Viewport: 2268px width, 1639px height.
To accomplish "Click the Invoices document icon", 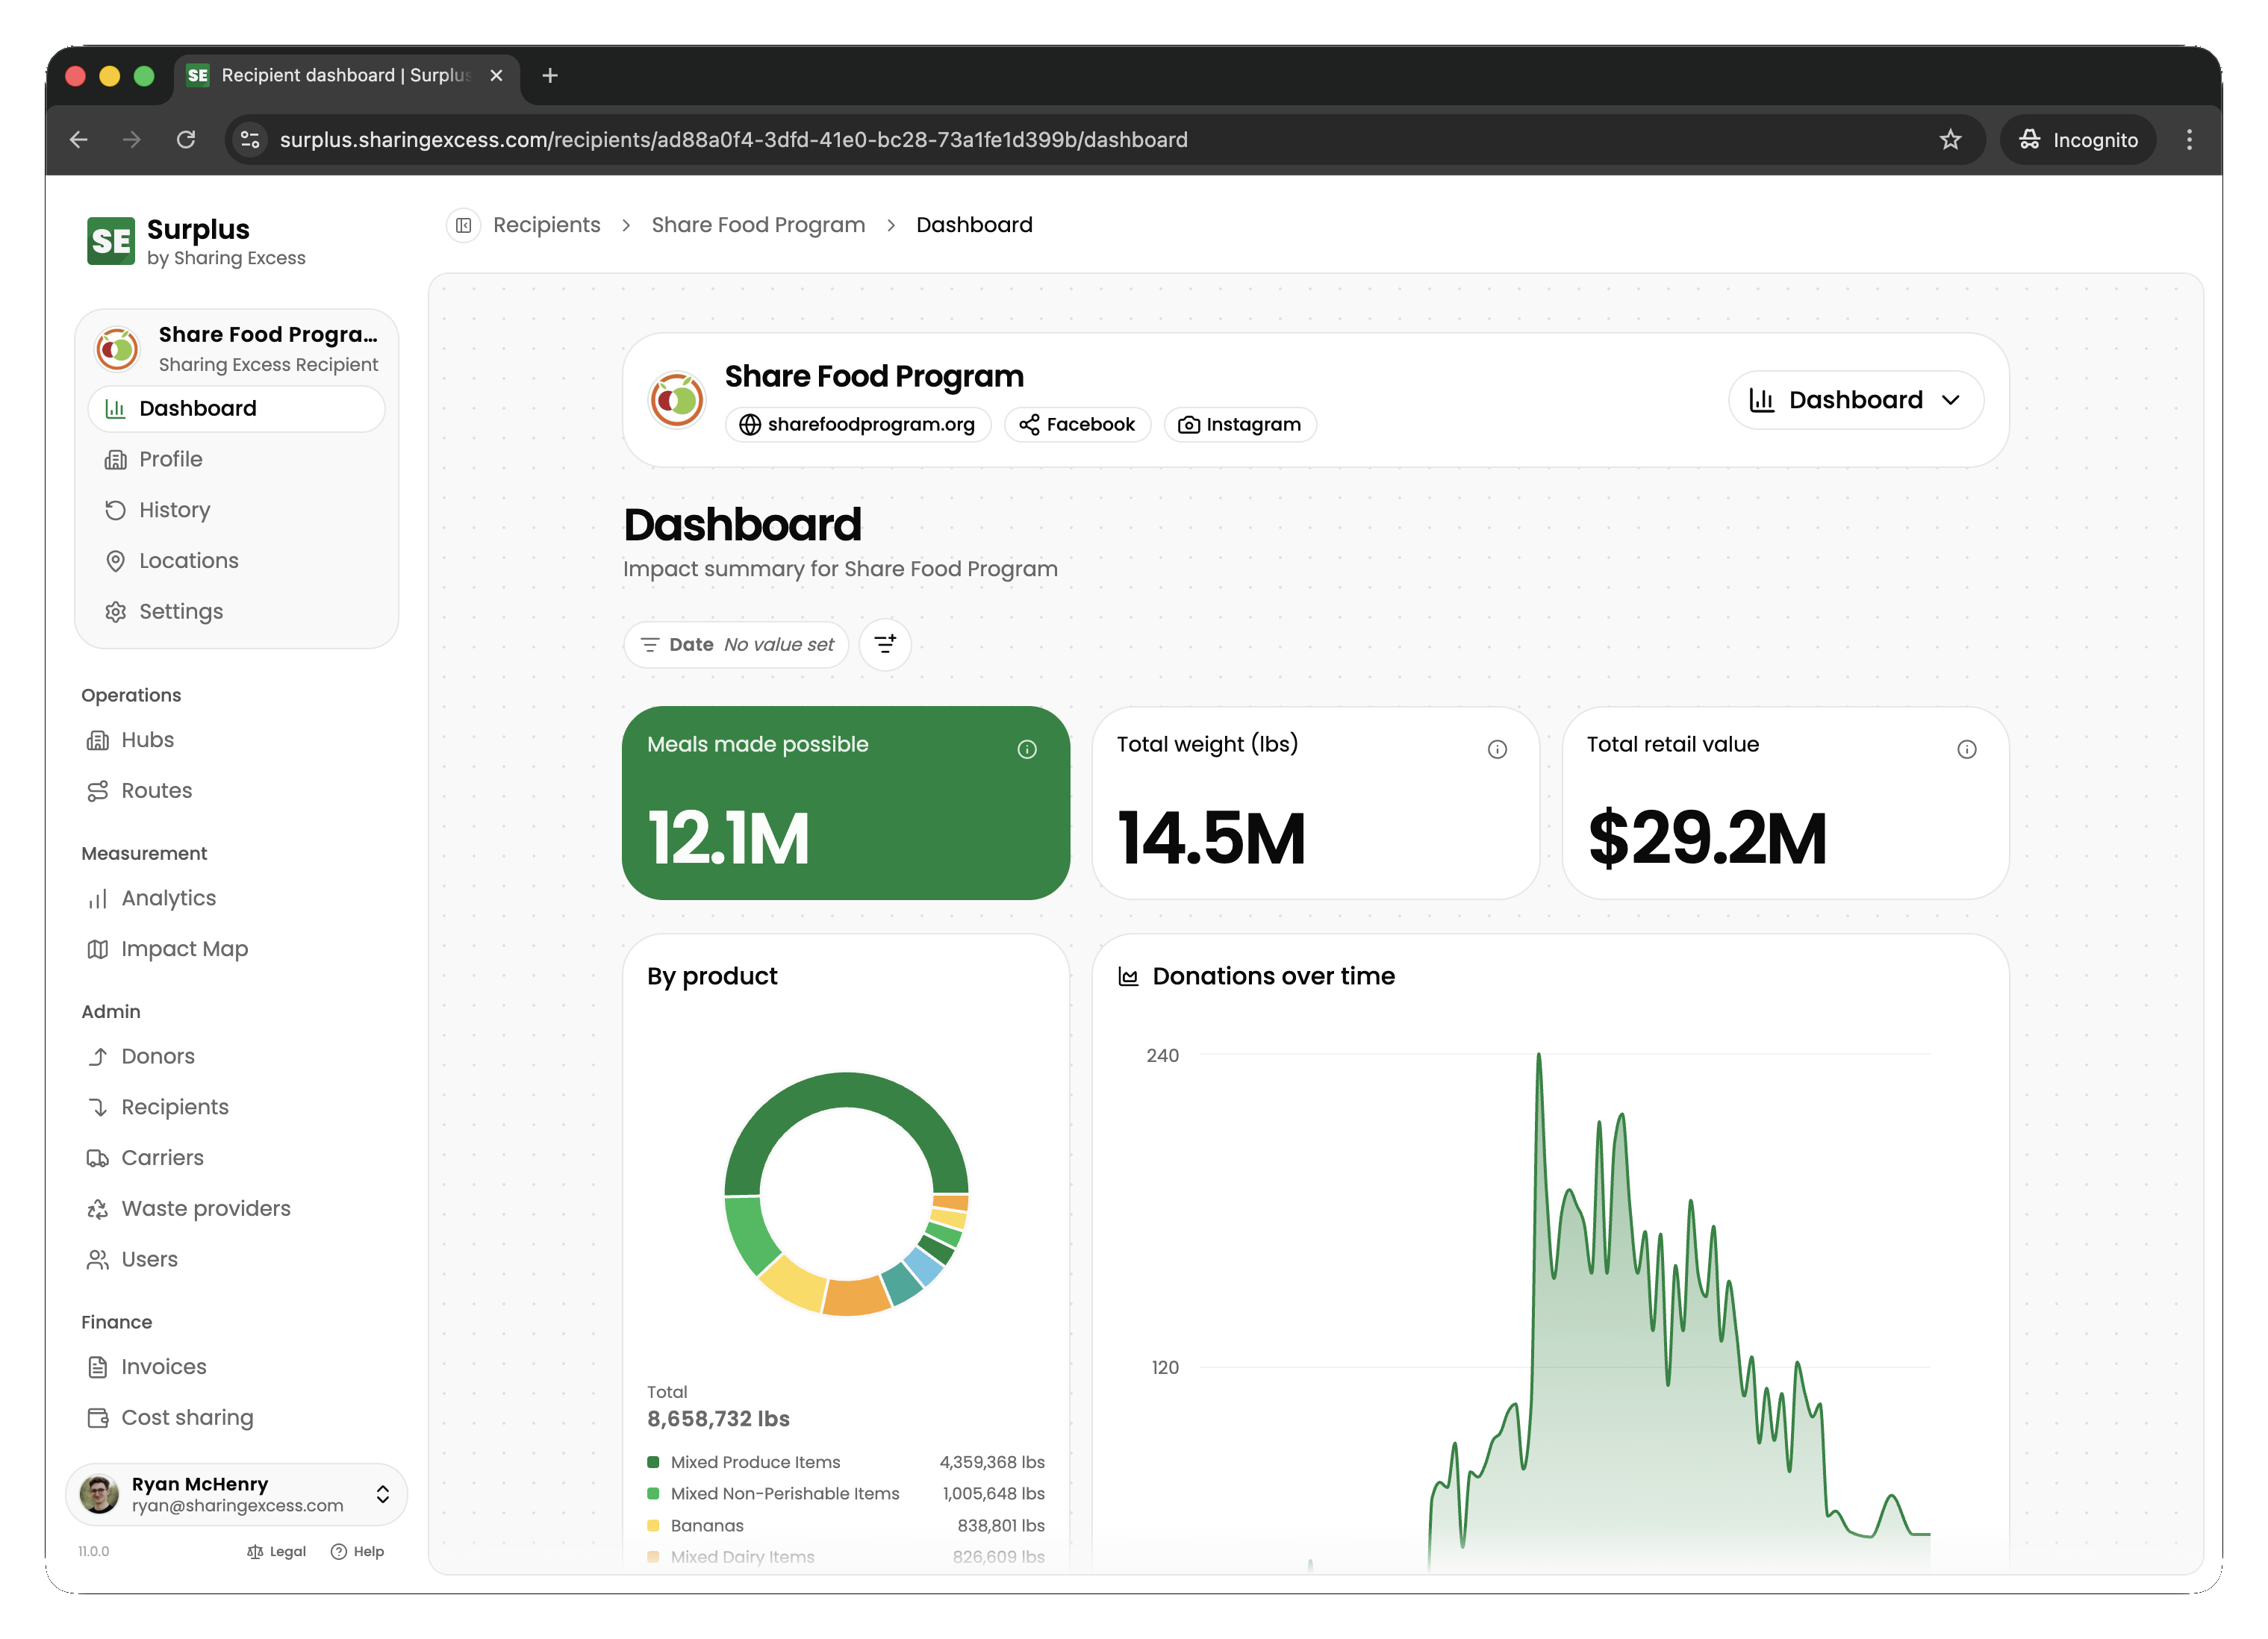I will (x=98, y=1367).
